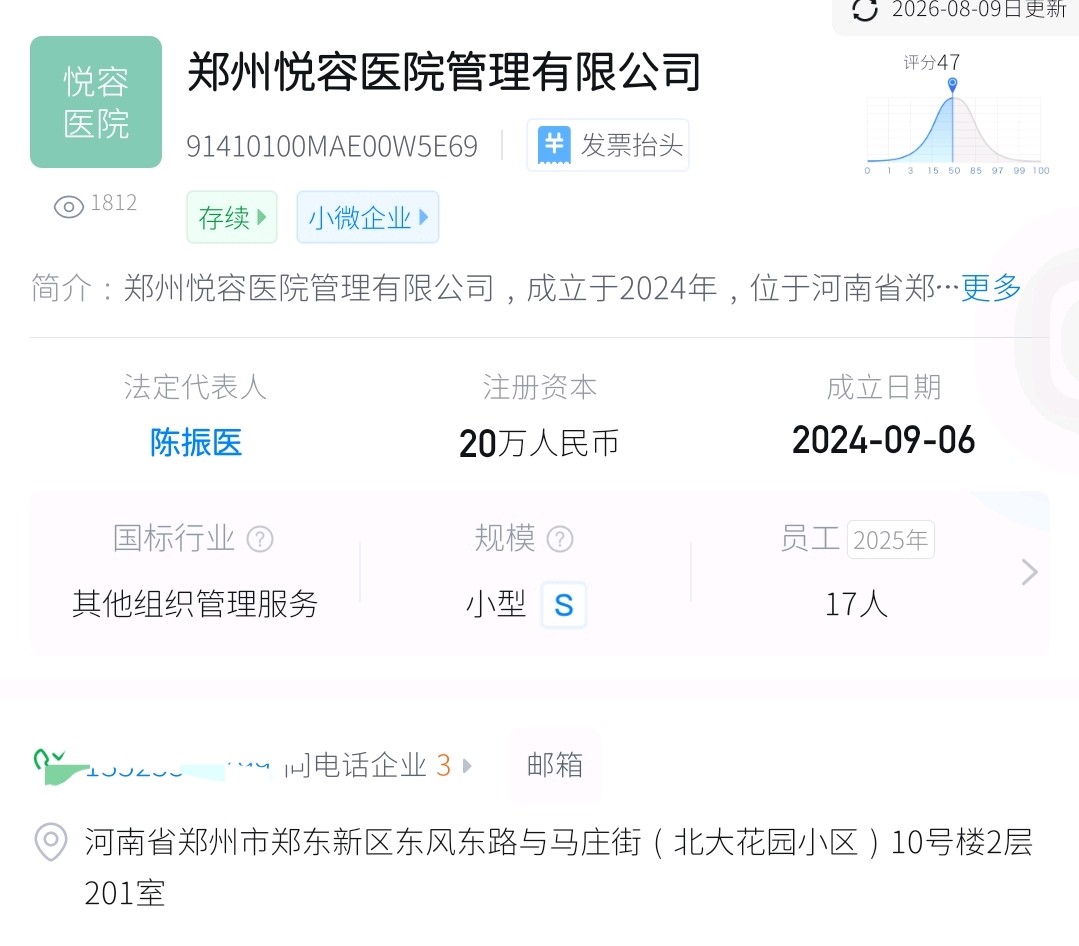1079x946 pixels.
Task: Click the eye view-count icon
Action: click(x=69, y=206)
